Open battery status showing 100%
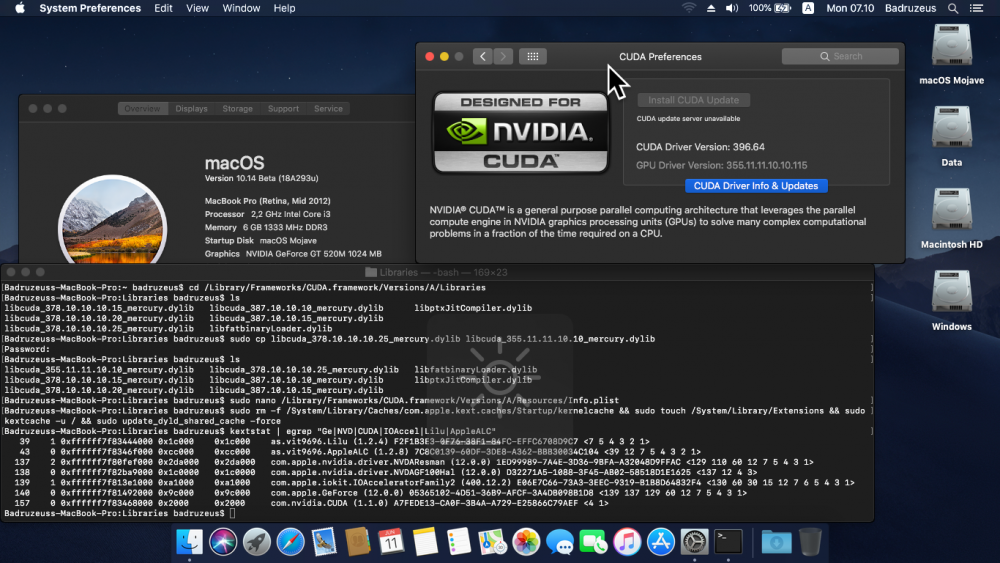The height and width of the screenshot is (563, 1000). (770, 8)
